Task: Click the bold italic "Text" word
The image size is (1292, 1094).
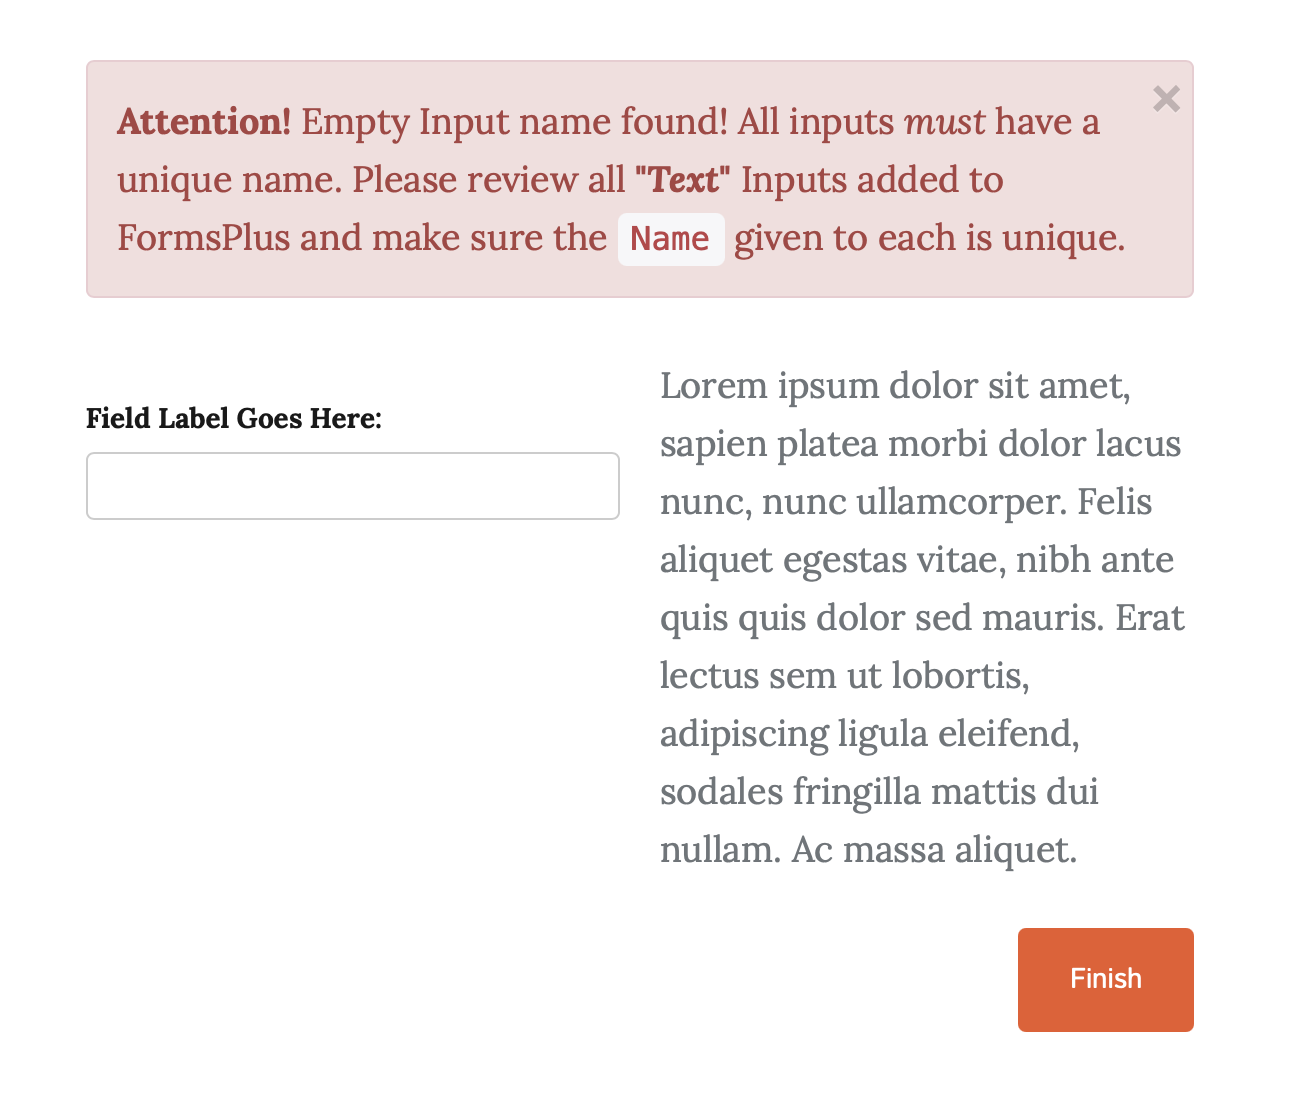Action: tap(683, 180)
